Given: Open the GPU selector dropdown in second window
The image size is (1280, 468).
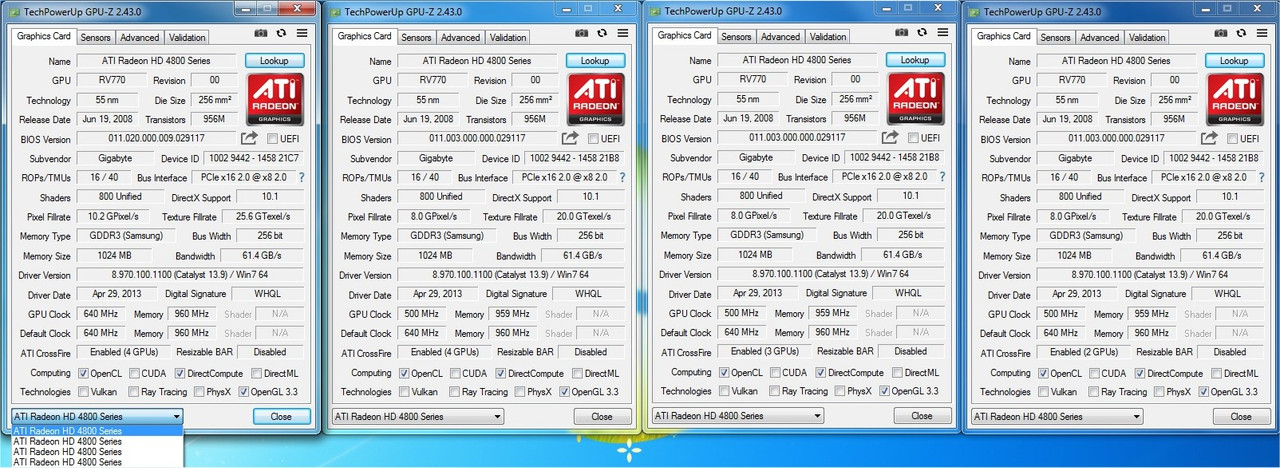Looking at the screenshot, I should [417, 416].
